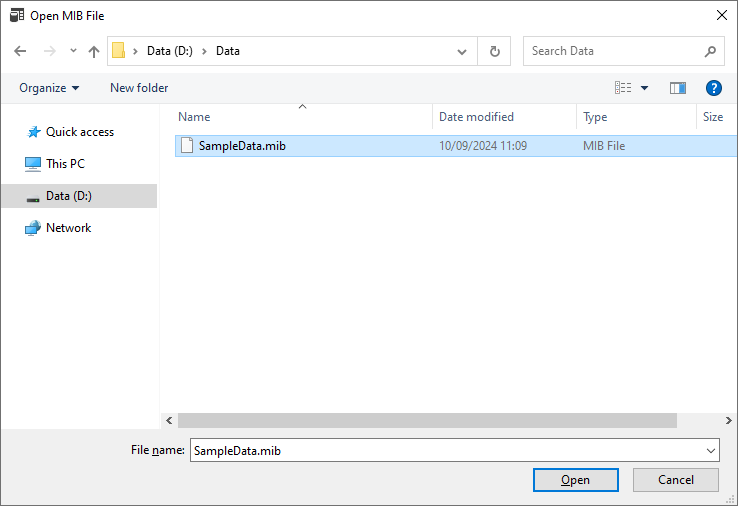
Task: Refresh the Data folder listing
Action: click(x=494, y=51)
